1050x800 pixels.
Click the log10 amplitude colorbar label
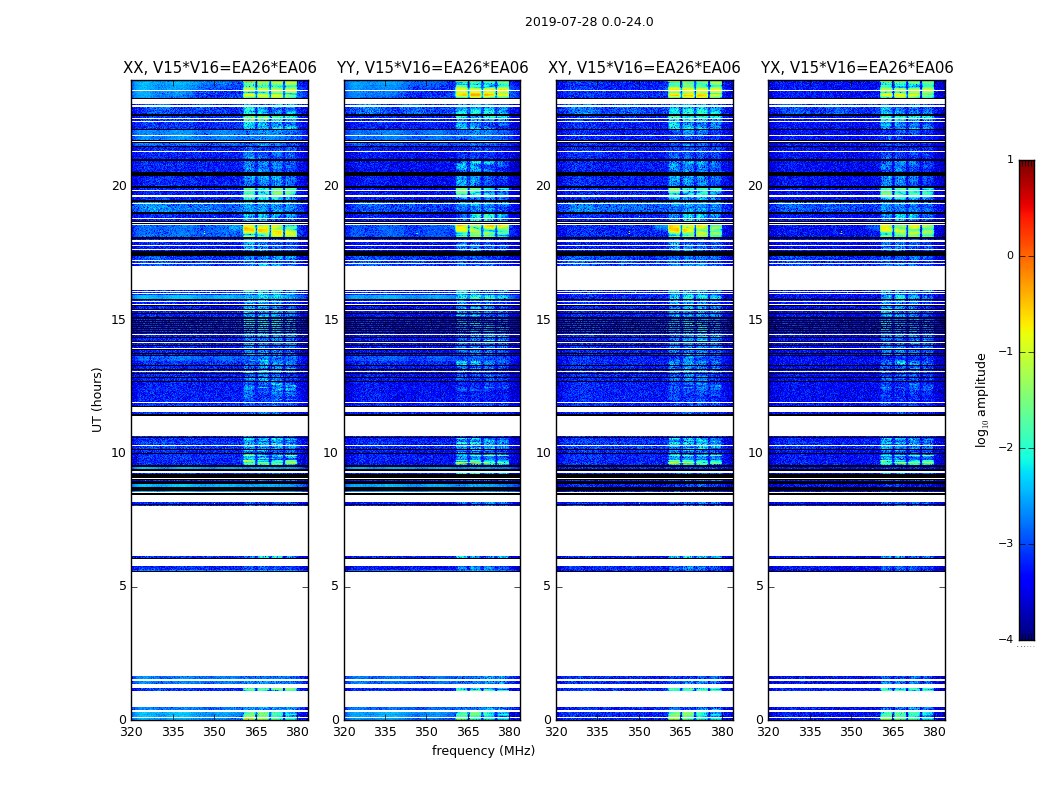click(981, 400)
